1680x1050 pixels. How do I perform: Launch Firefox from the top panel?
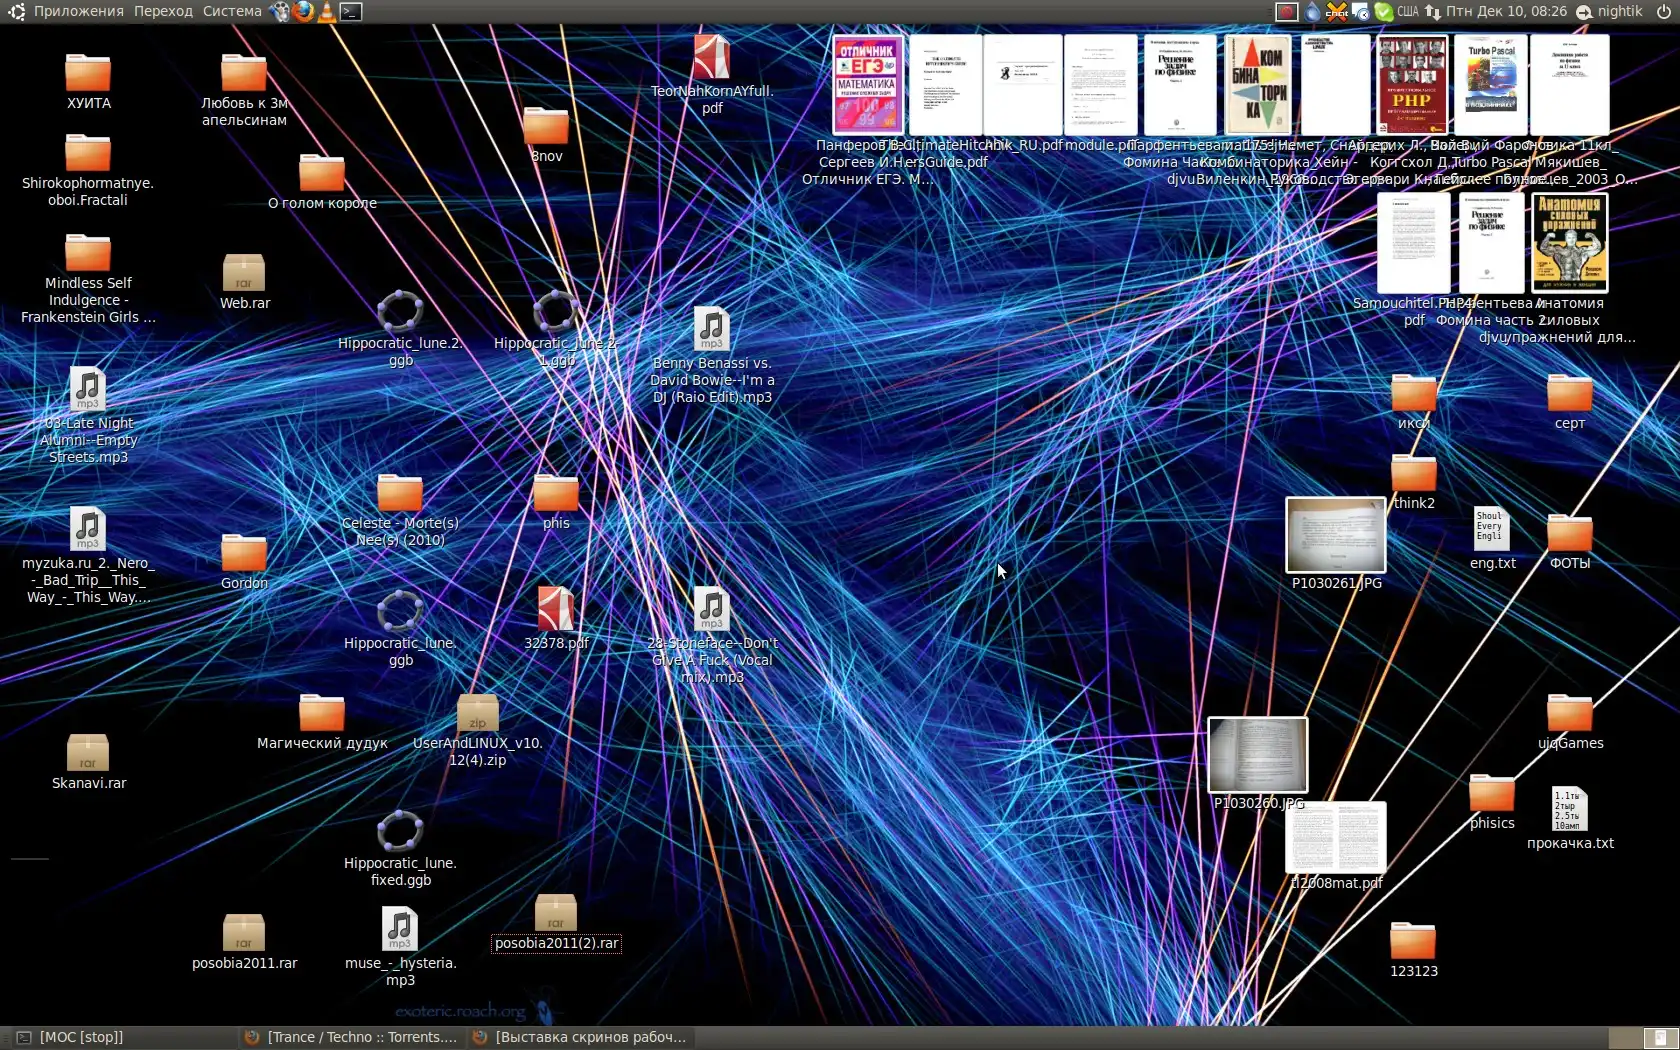(x=303, y=12)
